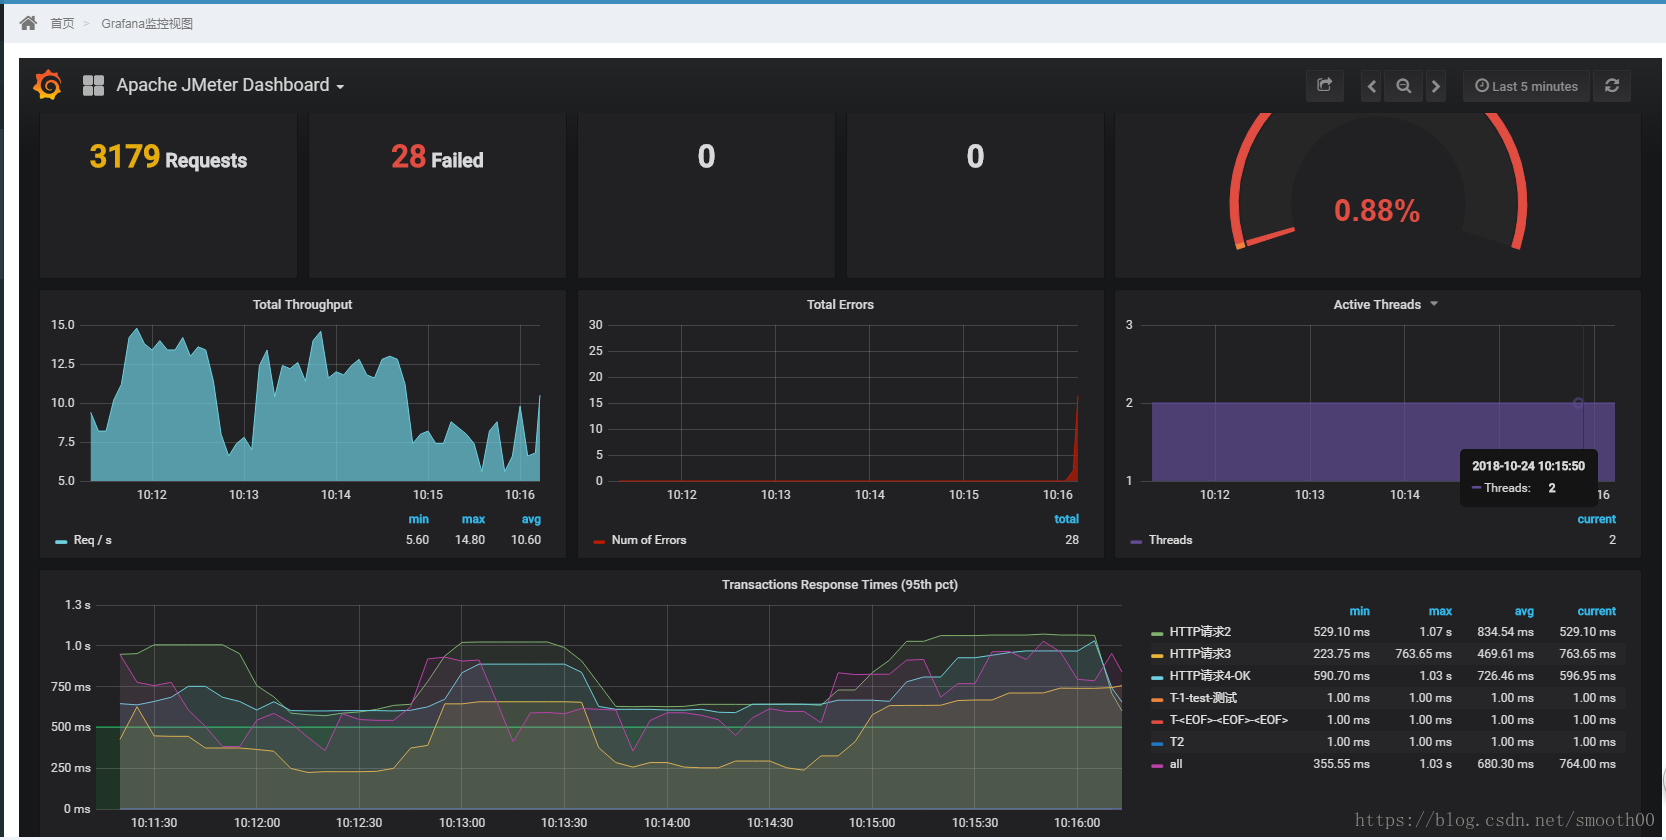Toggle T2 legend series
Screen dimensions: 1666x840
tap(1177, 742)
